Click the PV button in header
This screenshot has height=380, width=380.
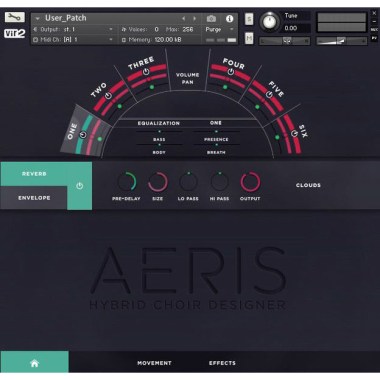pos(374,38)
